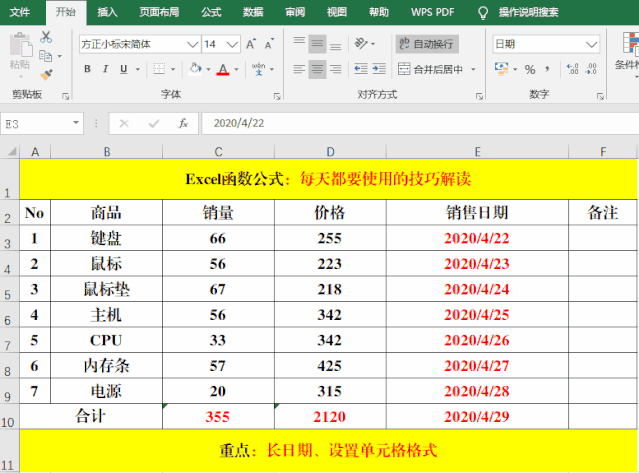Viewport: 639px width, 473px height.
Task: Click the Cut scissors icon
Action: coord(46,38)
